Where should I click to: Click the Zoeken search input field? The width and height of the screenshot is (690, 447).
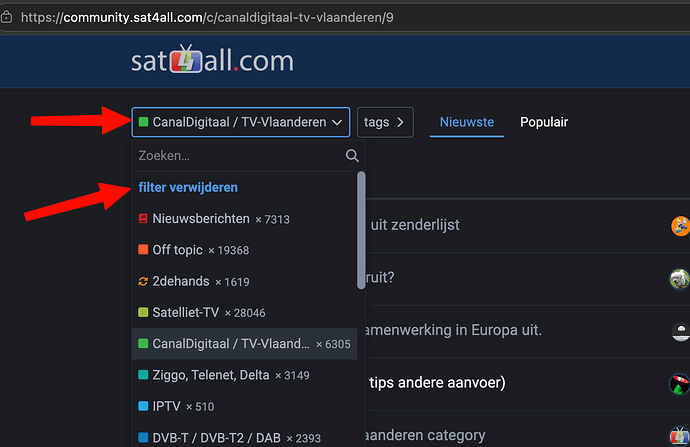[x=240, y=156]
